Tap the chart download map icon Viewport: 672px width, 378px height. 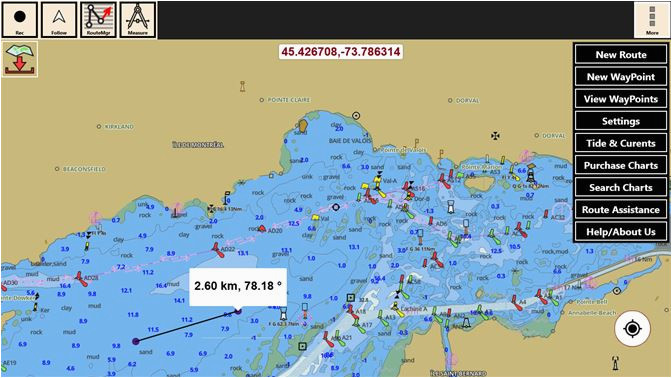click(x=20, y=60)
